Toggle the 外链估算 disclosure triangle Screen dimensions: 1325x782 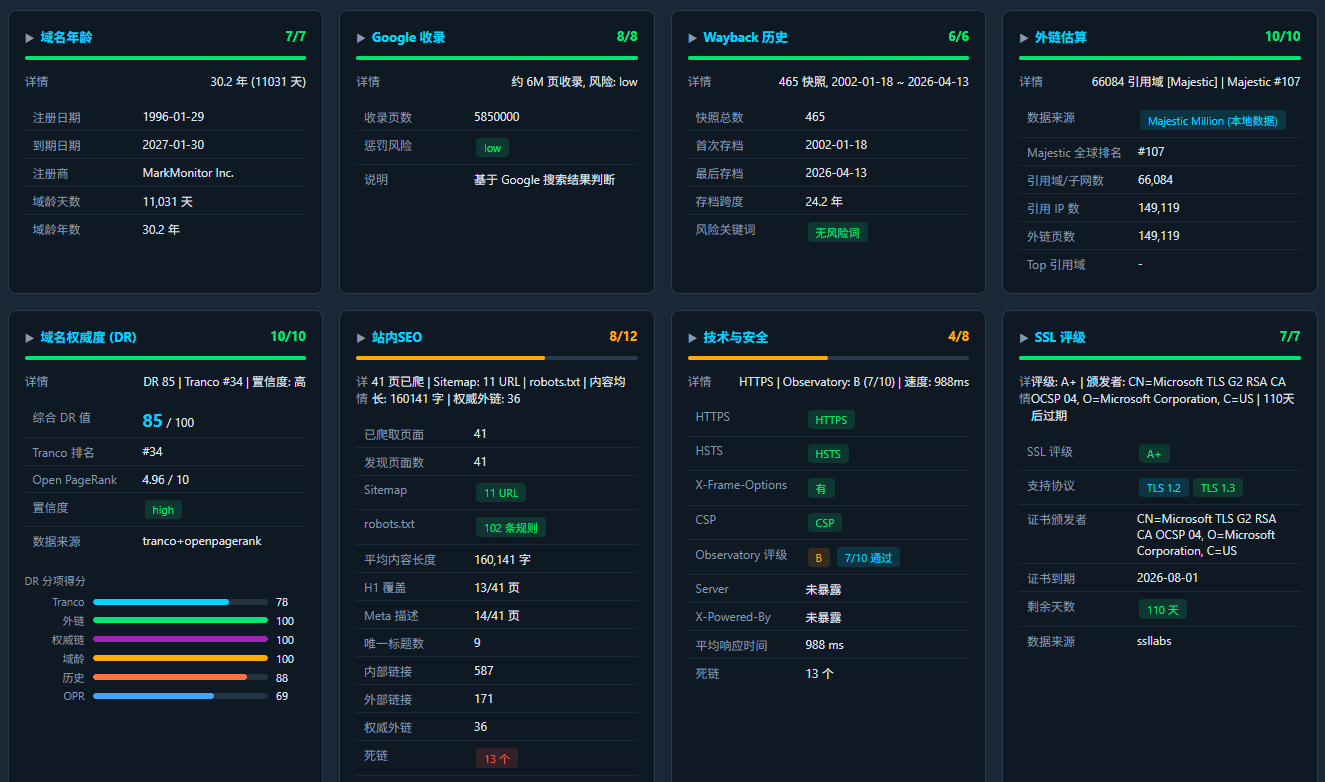point(1024,38)
